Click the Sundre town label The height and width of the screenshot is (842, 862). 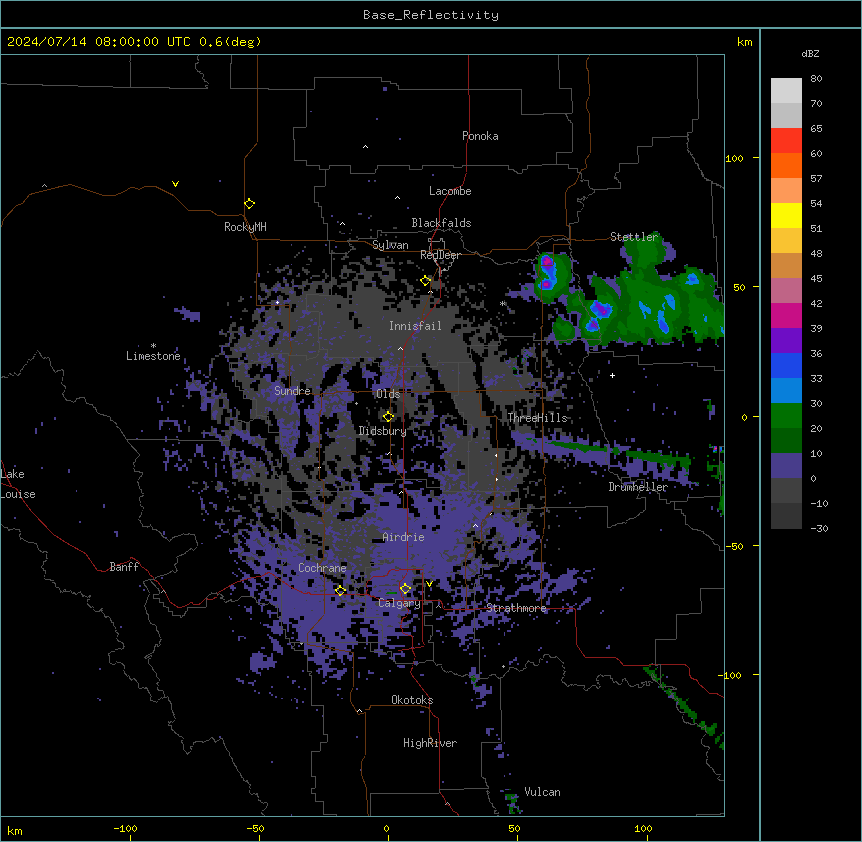292,391
